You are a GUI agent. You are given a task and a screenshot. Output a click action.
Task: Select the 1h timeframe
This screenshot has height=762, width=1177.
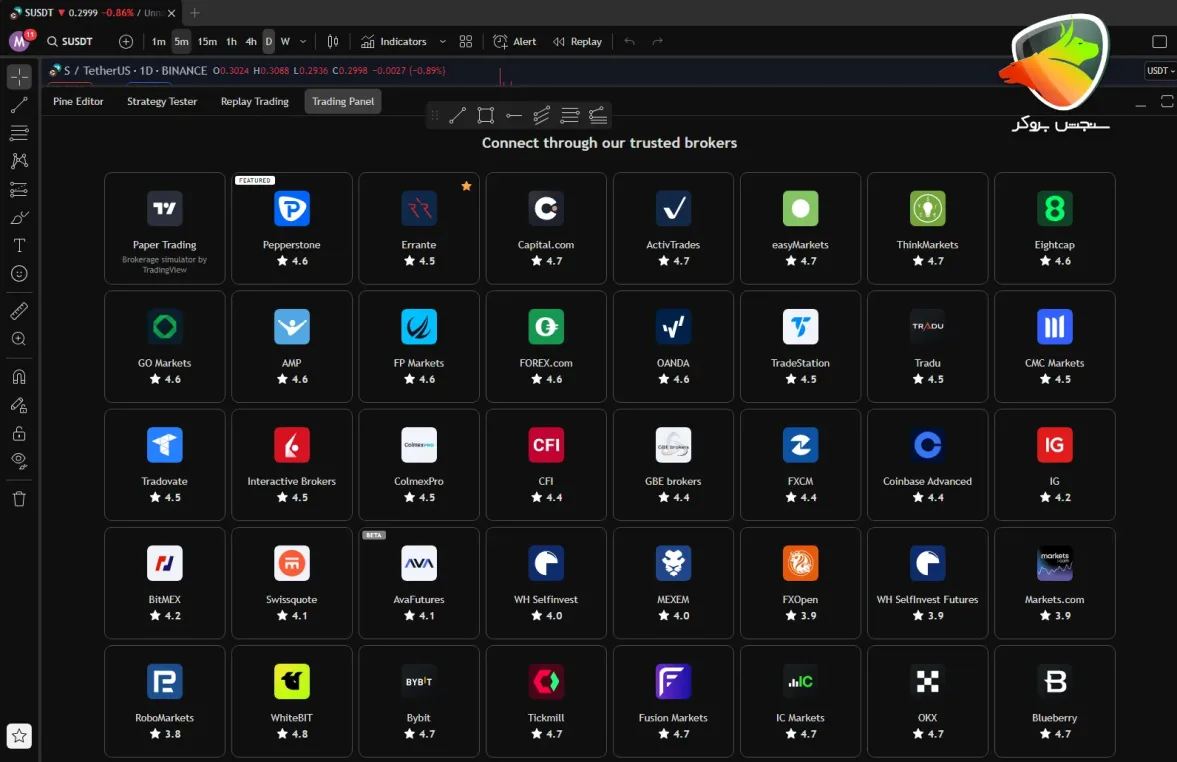click(231, 41)
